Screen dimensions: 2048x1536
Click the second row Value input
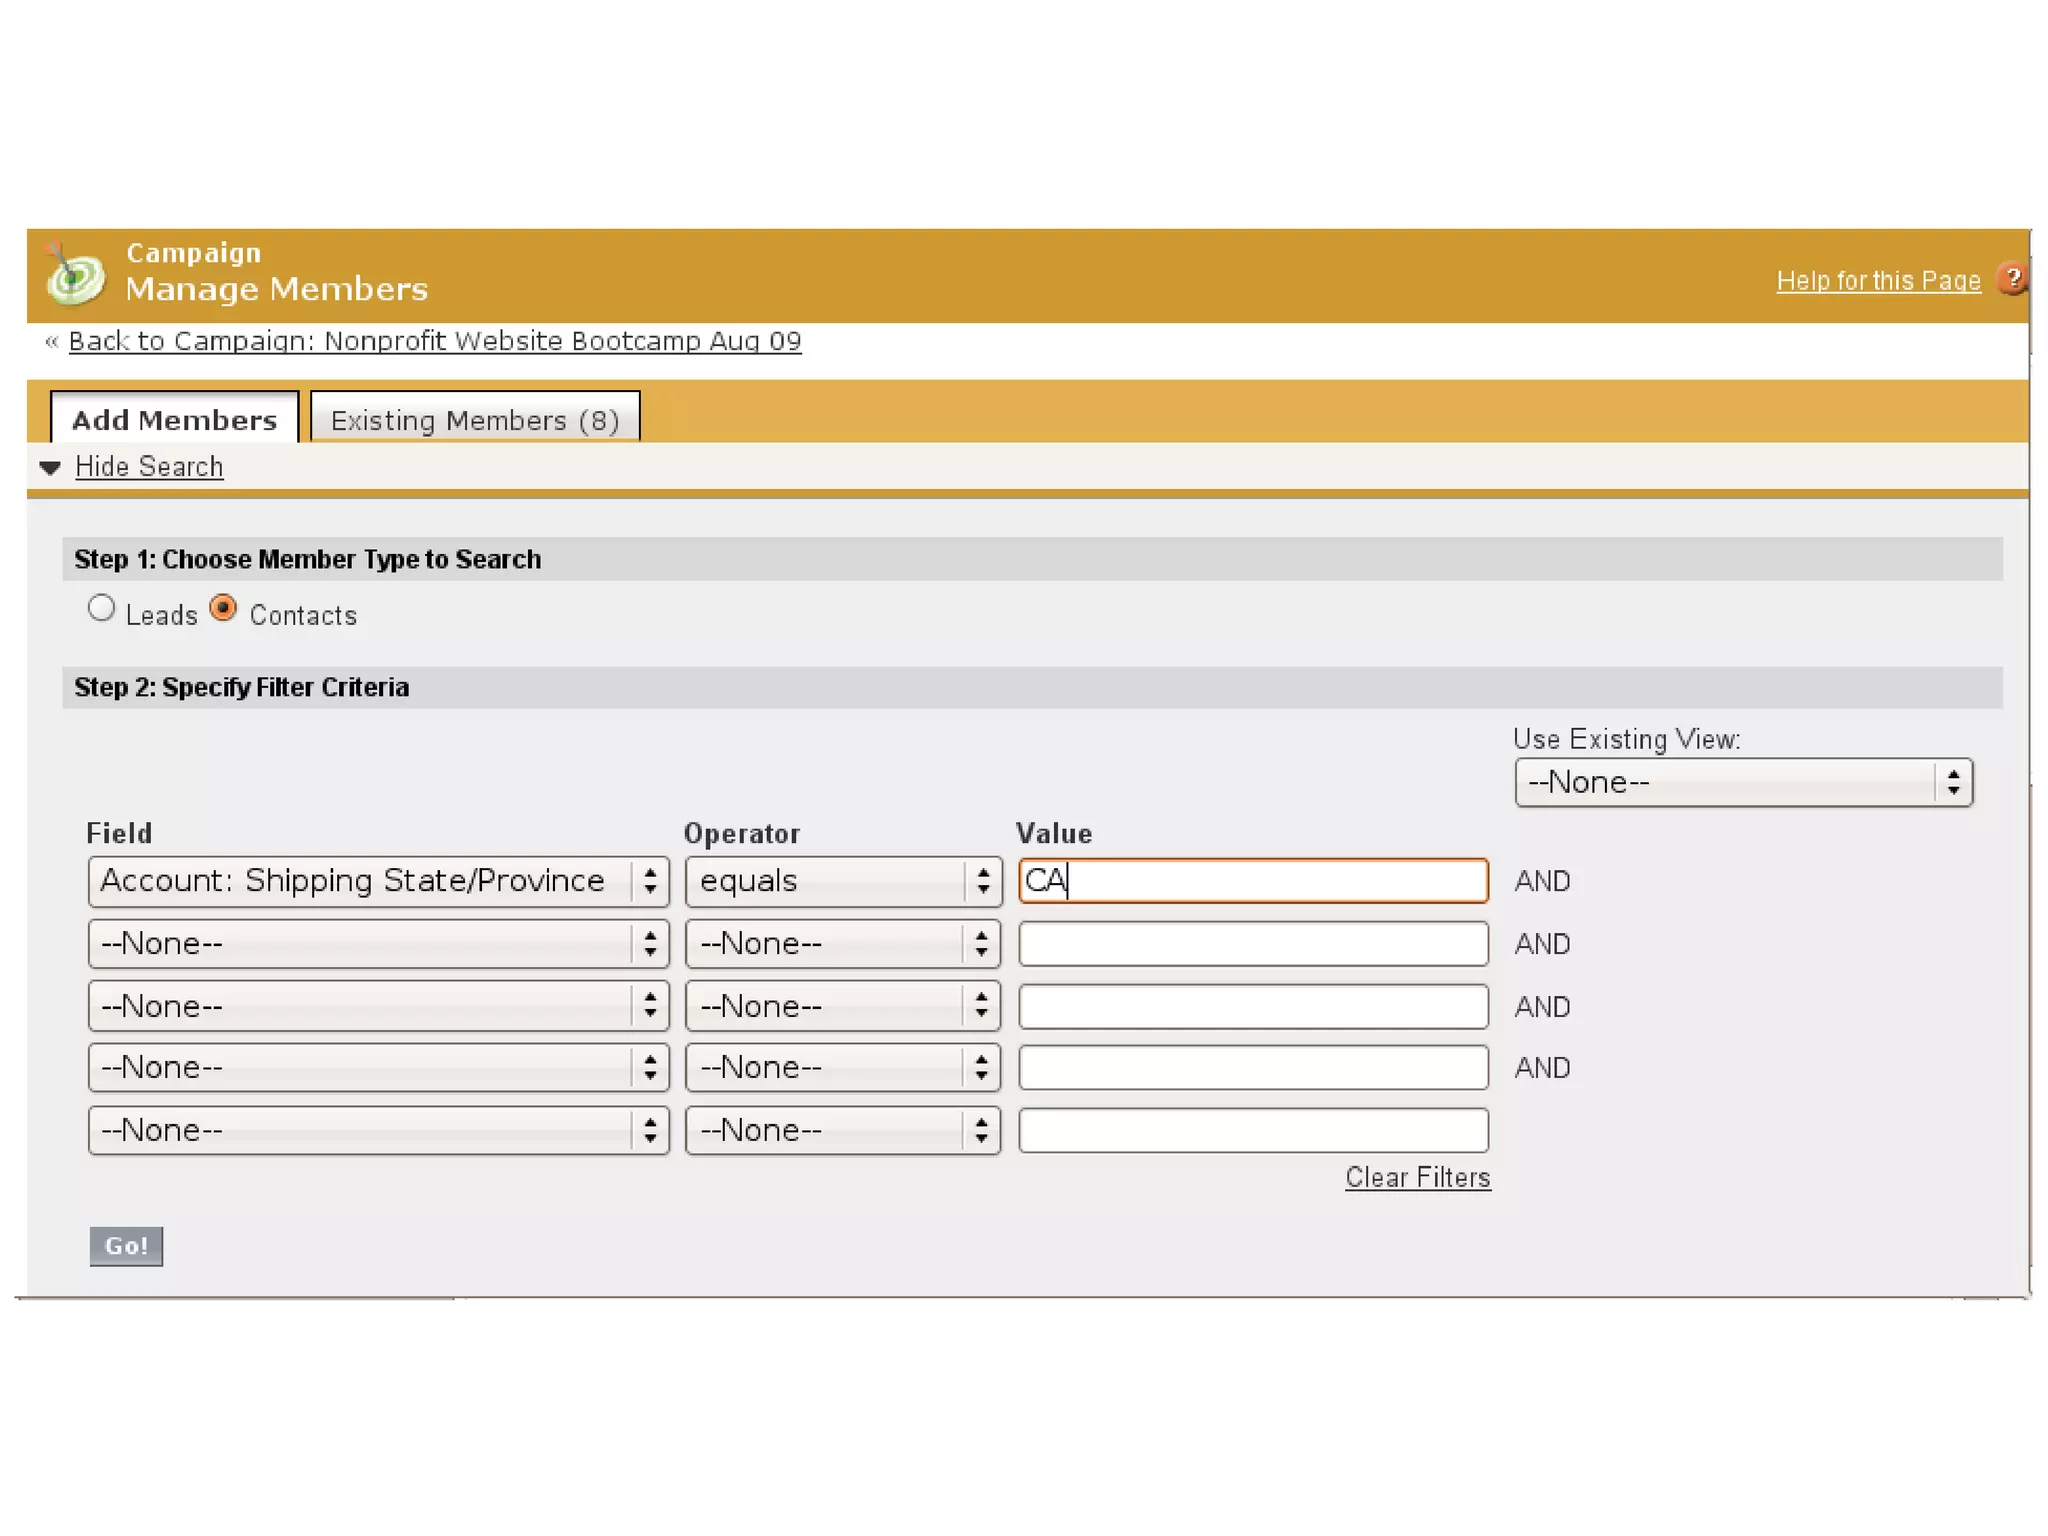point(1252,944)
